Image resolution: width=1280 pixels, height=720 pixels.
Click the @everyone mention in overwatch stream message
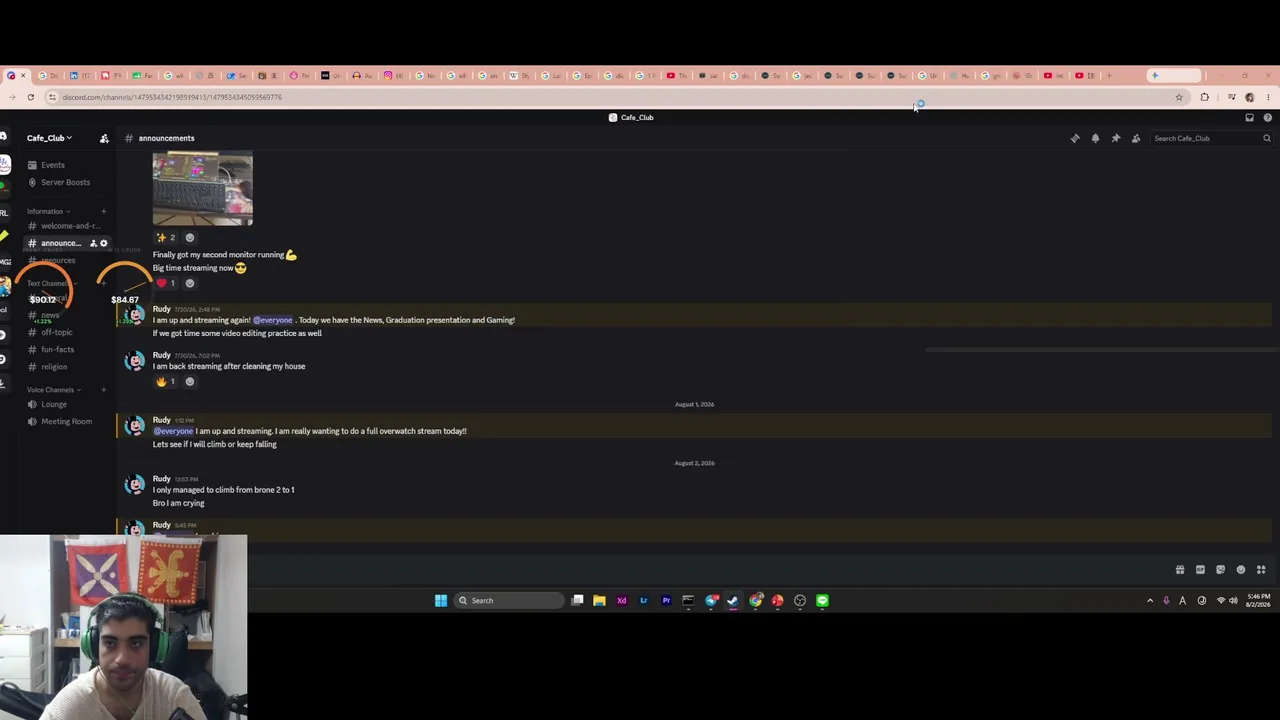pos(173,431)
